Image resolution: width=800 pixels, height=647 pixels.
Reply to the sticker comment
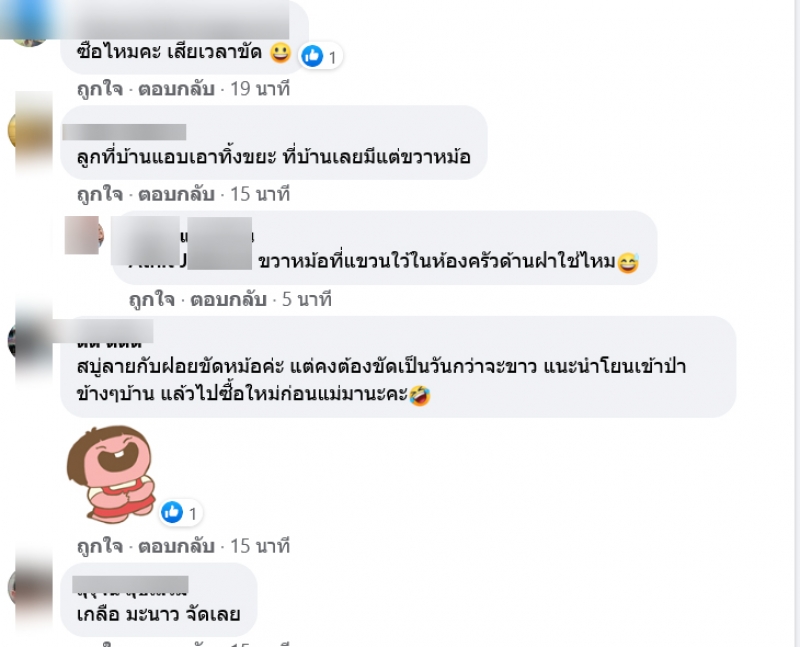(176, 546)
